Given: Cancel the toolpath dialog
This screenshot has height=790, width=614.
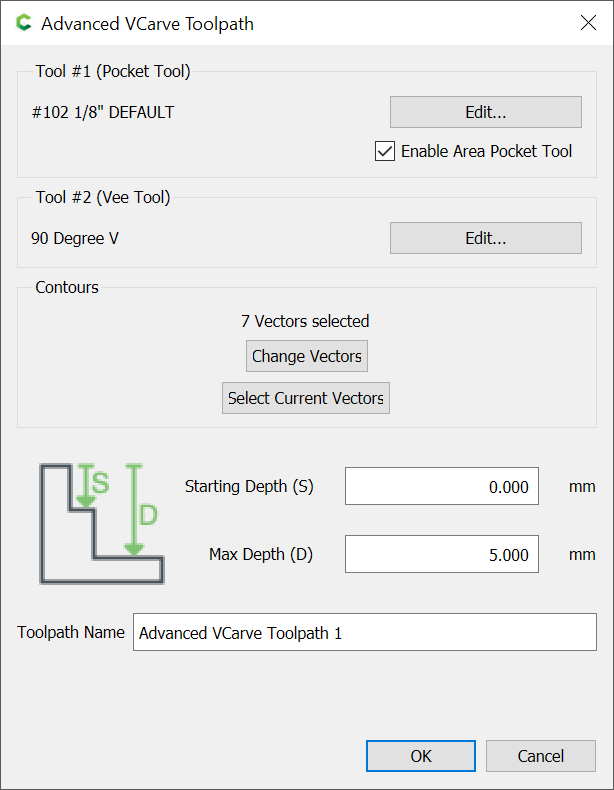Looking at the screenshot, I should click(540, 756).
